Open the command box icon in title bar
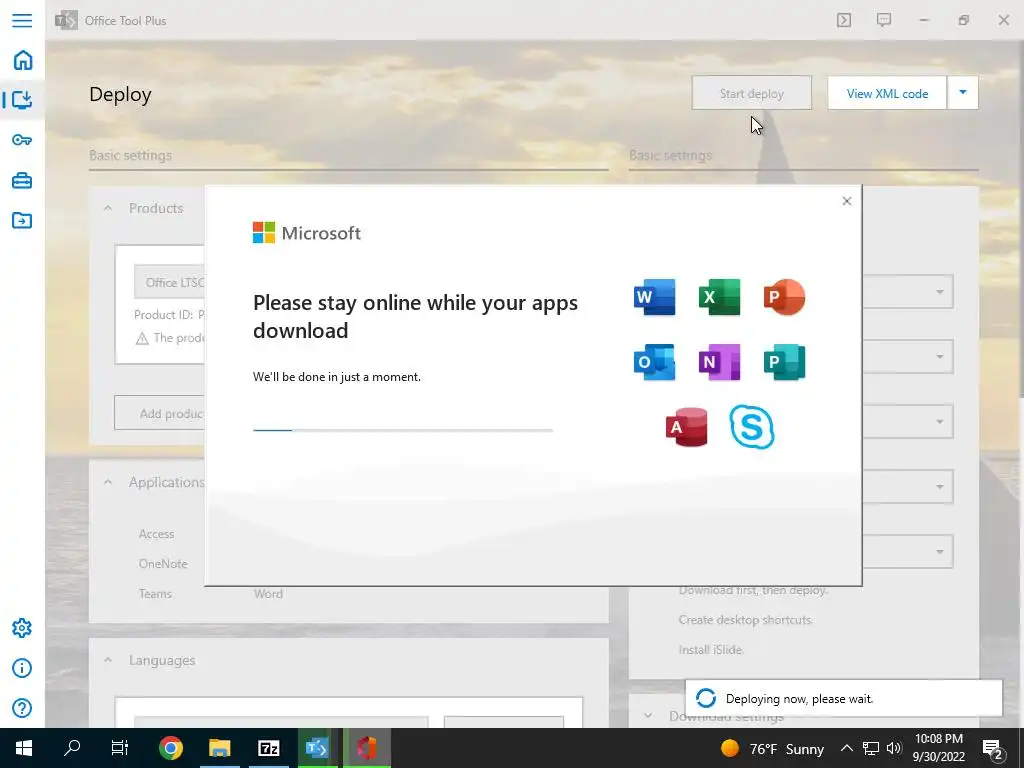This screenshot has height=768, width=1024. [x=844, y=20]
